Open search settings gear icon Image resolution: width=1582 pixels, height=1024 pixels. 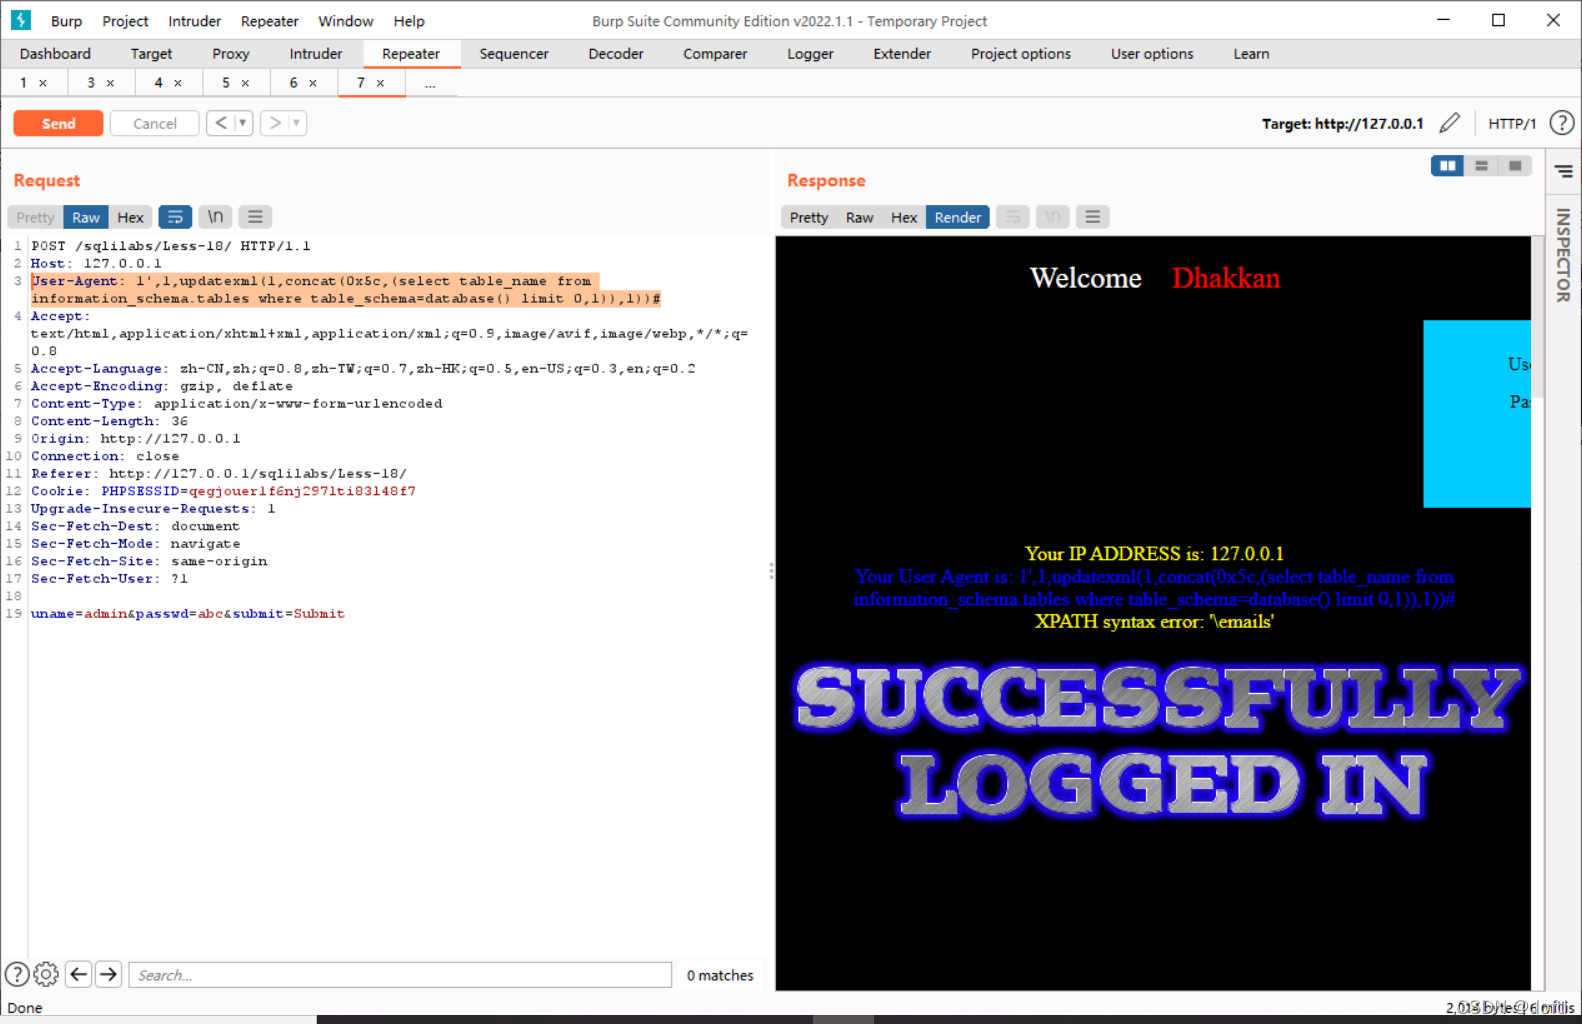(46, 974)
